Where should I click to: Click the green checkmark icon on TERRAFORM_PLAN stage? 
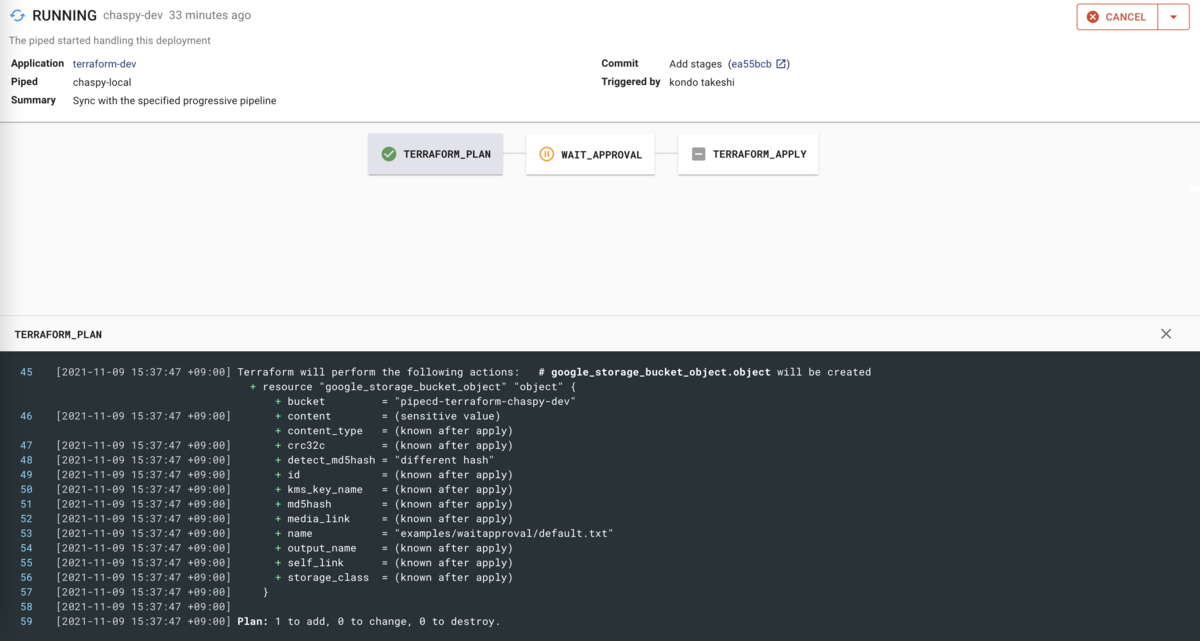(x=389, y=154)
